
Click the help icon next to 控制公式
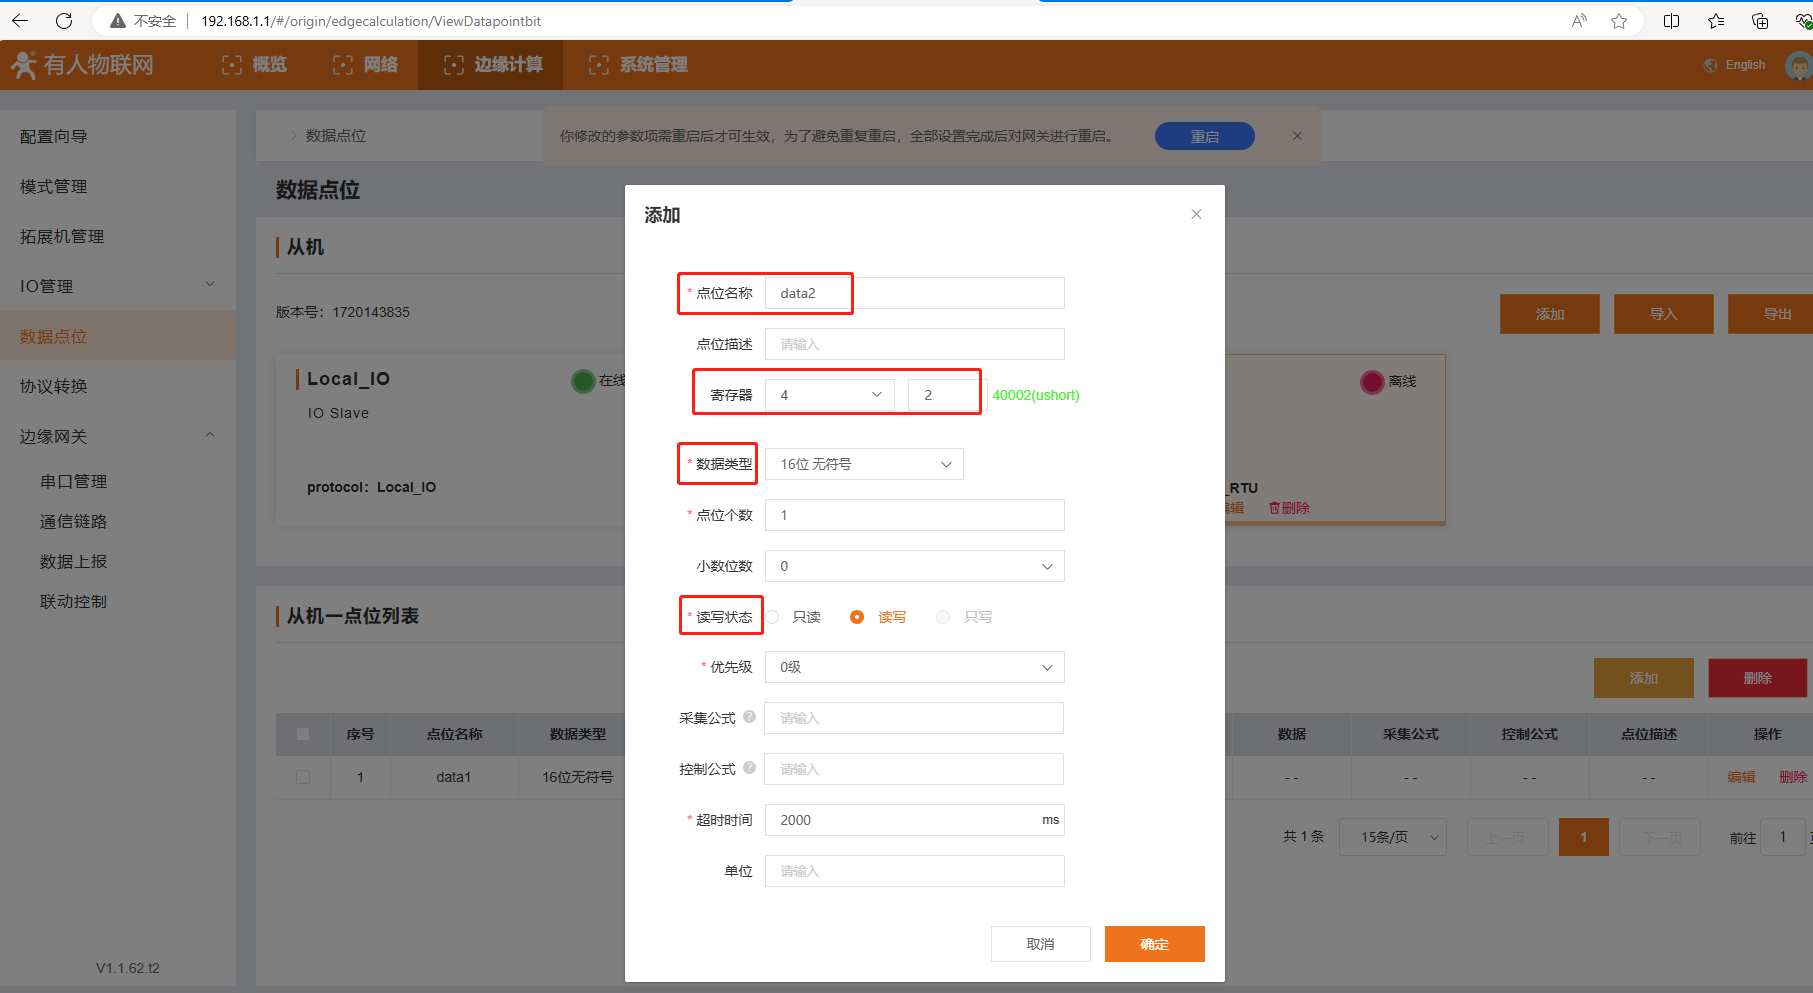(749, 767)
